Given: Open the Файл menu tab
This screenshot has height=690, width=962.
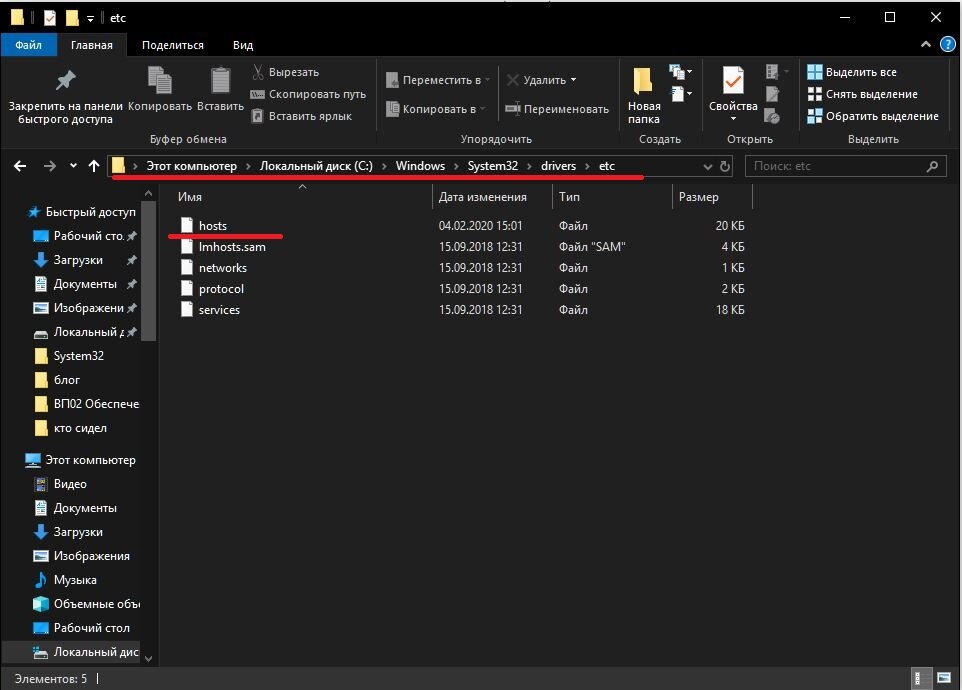Looking at the screenshot, I should (x=28, y=45).
